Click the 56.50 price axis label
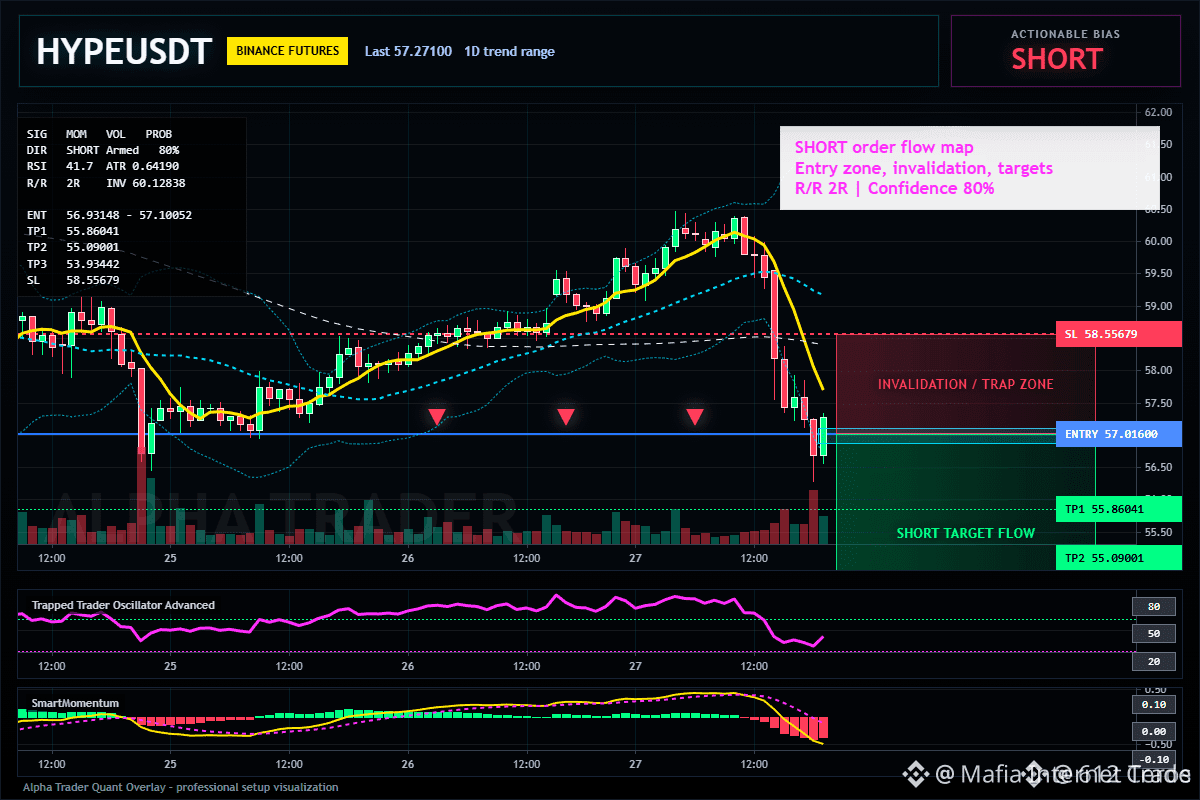This screenshot has width=1200, height=800. [x=1158, y=467]
